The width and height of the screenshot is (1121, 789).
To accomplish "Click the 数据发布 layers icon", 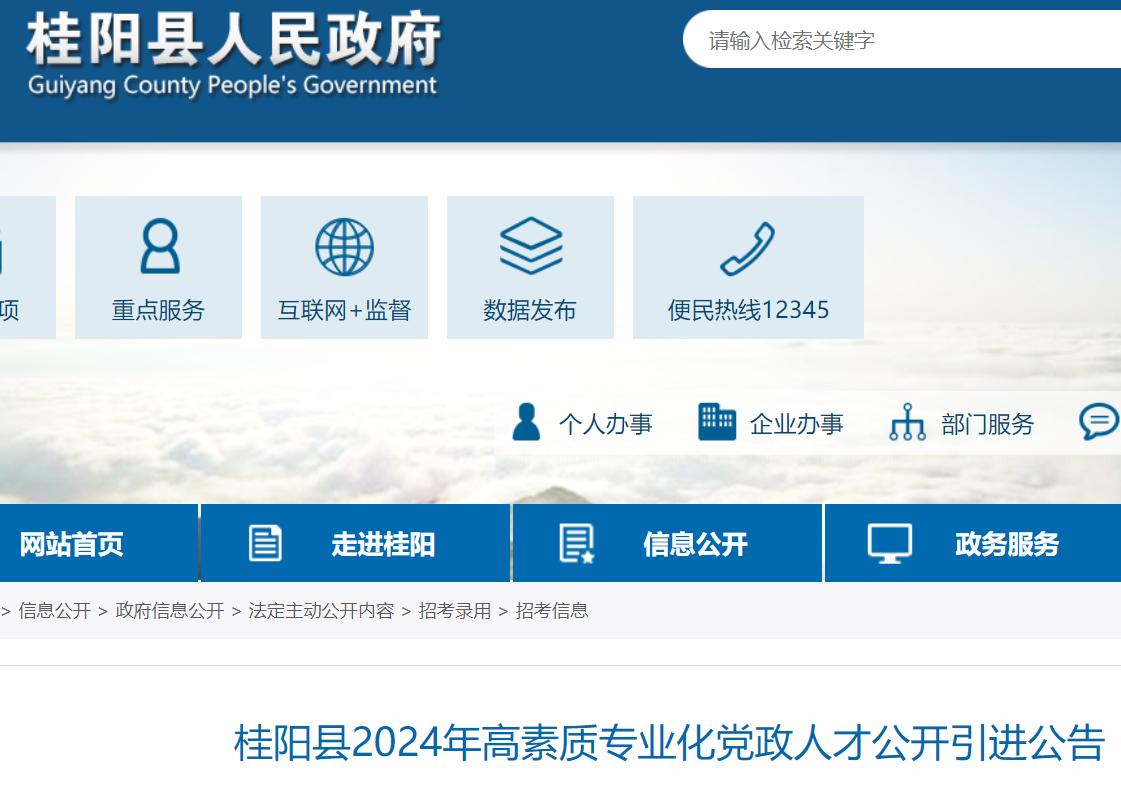I will 530,246.
